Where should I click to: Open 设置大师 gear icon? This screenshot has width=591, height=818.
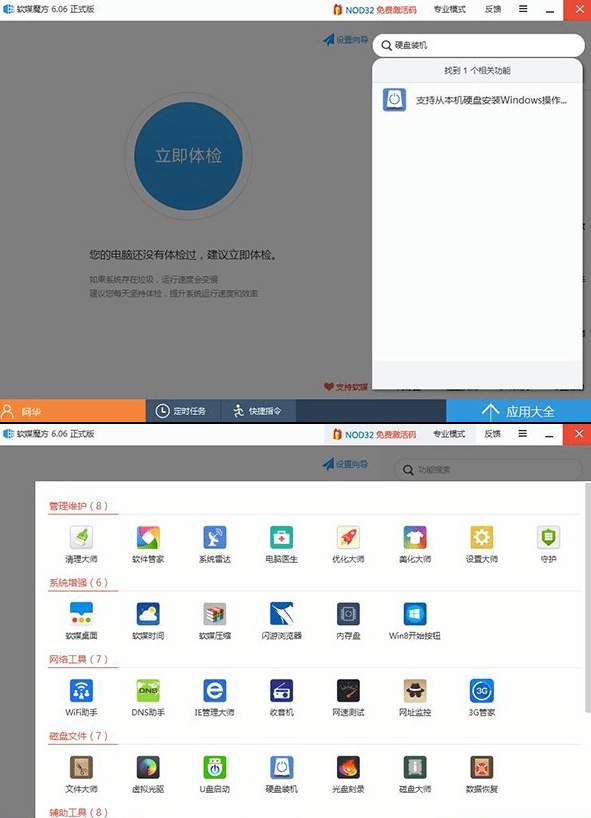(482, 544)
